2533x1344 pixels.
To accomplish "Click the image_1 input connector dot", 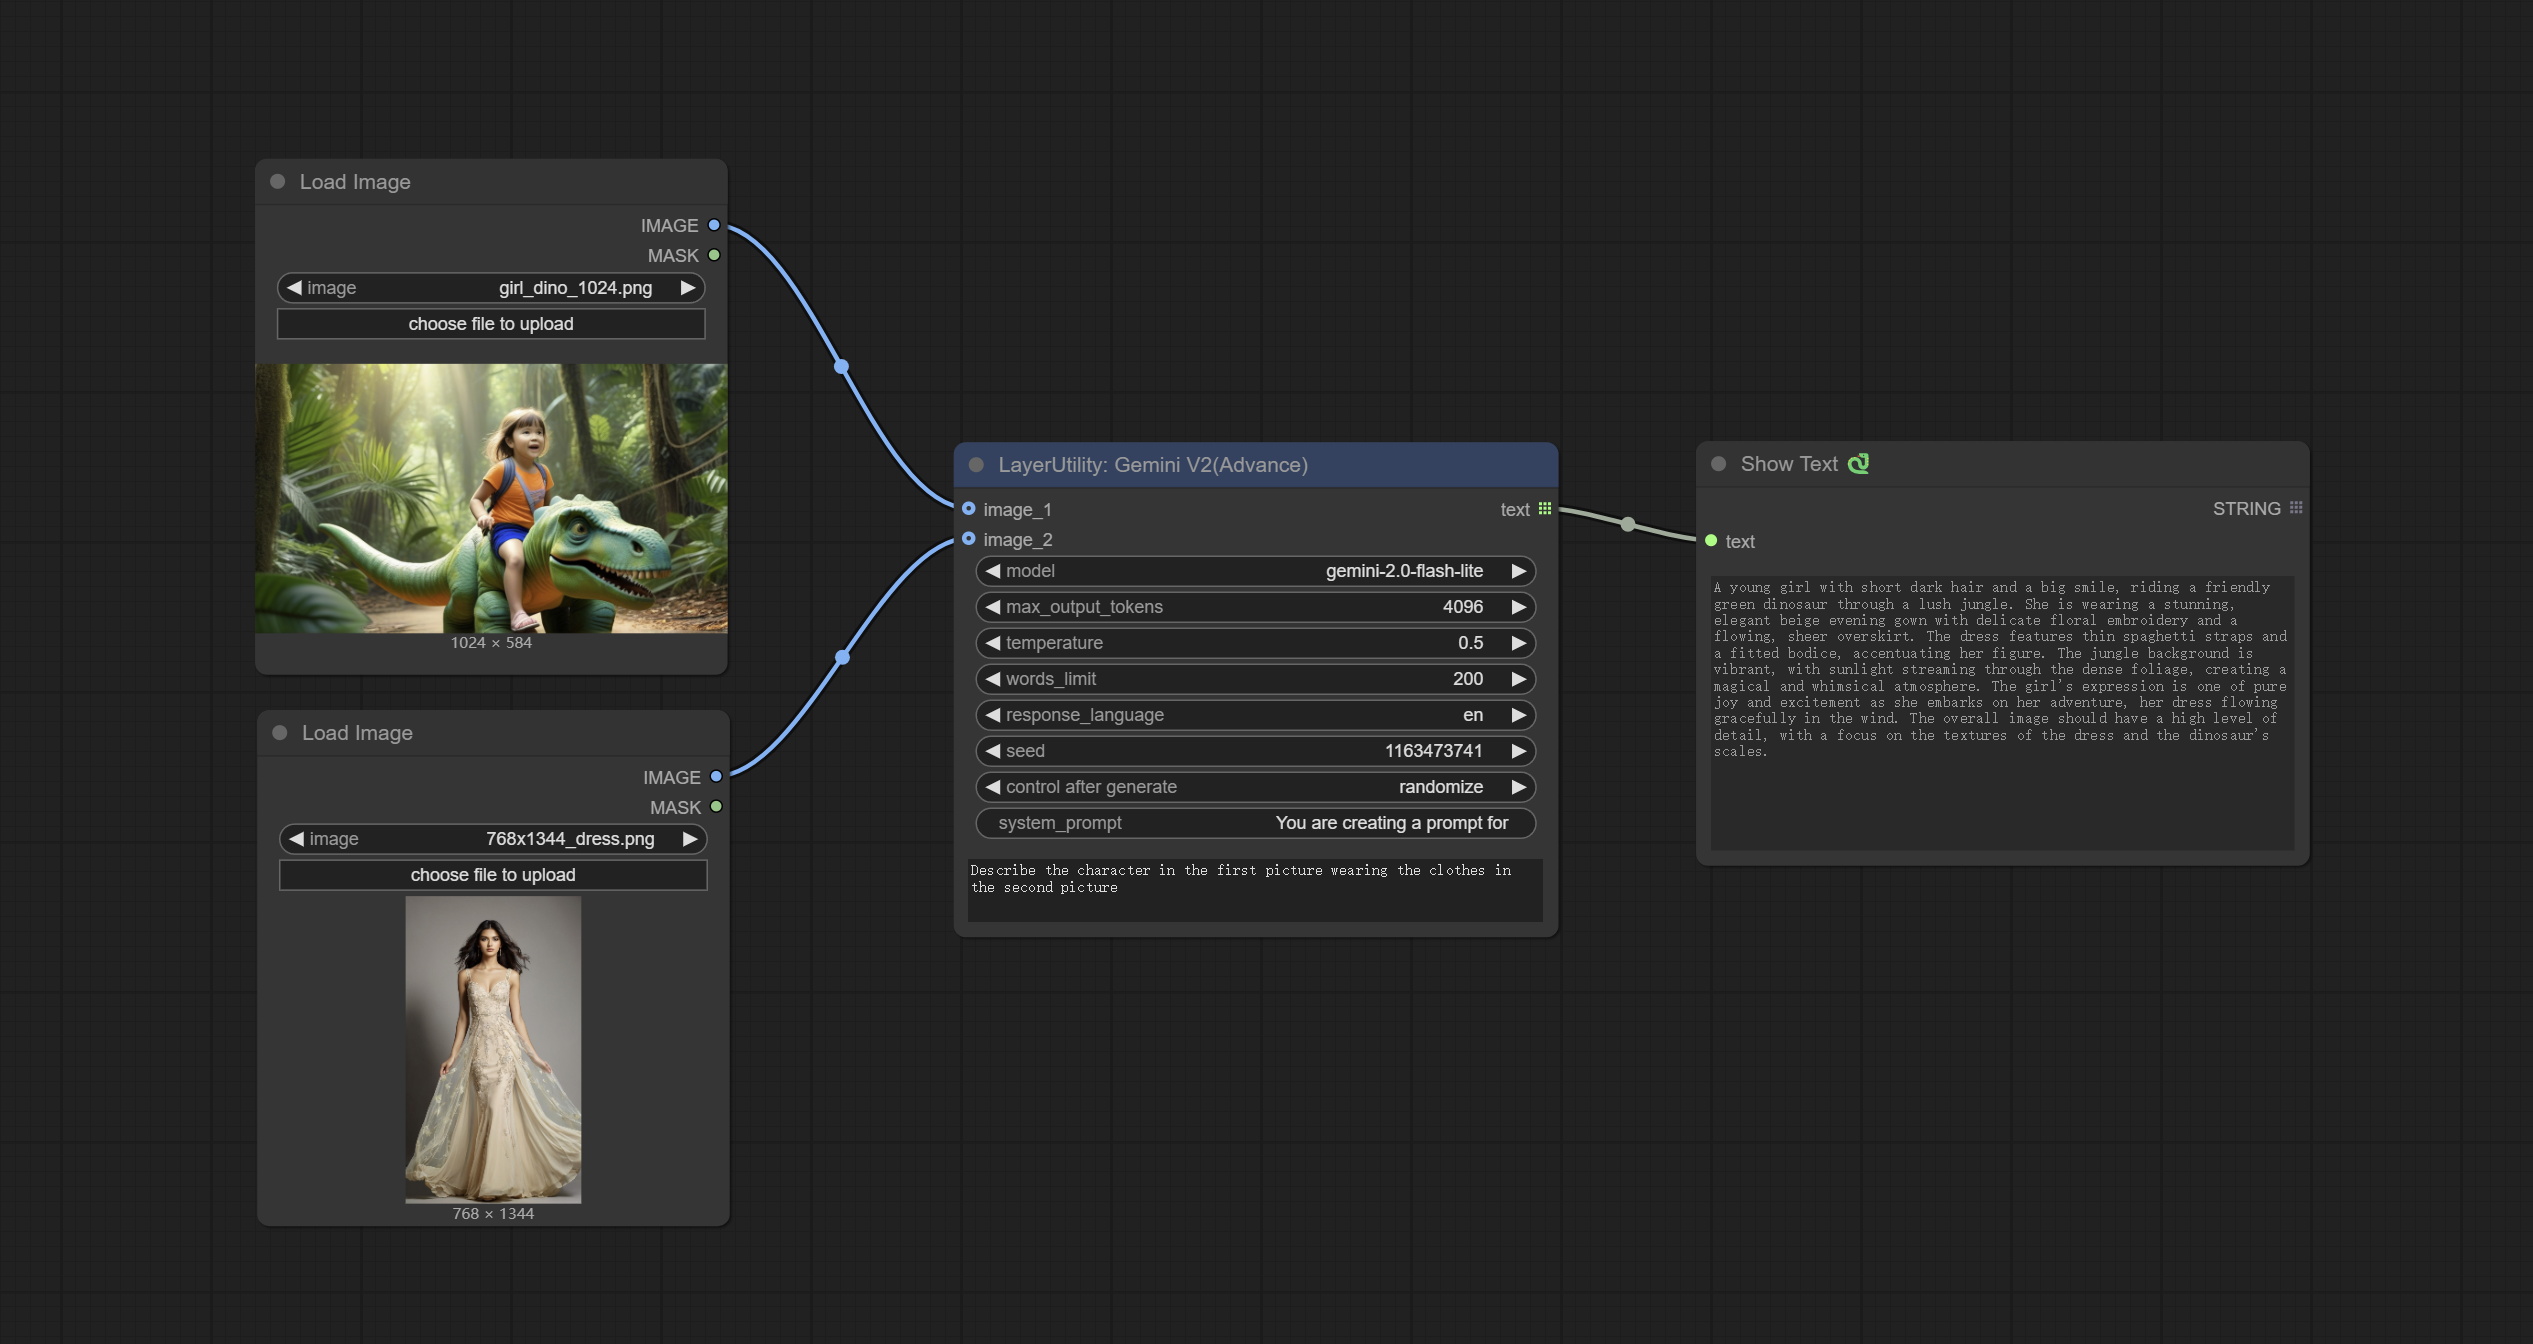I will (x=968, y=509).
